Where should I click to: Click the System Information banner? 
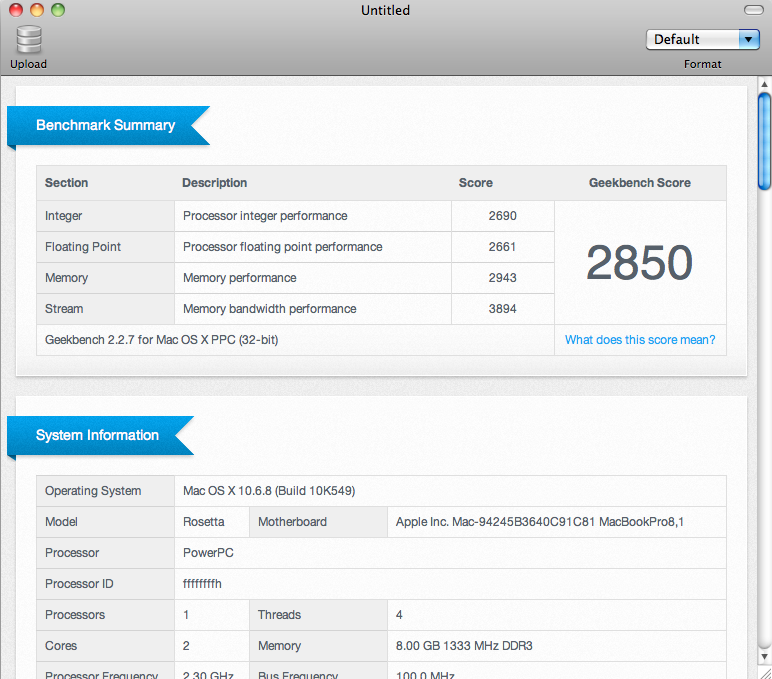click(x=100, y=435)
